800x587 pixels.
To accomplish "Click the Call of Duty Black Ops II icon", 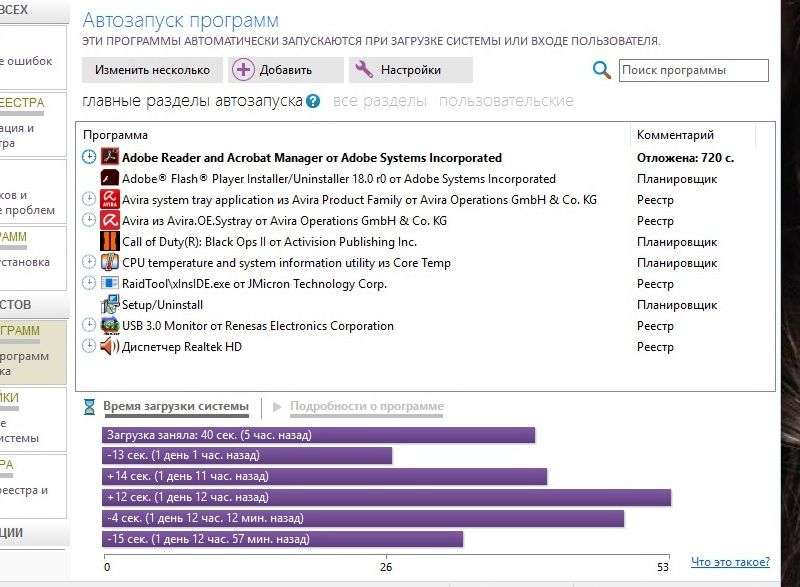I will (110, 242).
